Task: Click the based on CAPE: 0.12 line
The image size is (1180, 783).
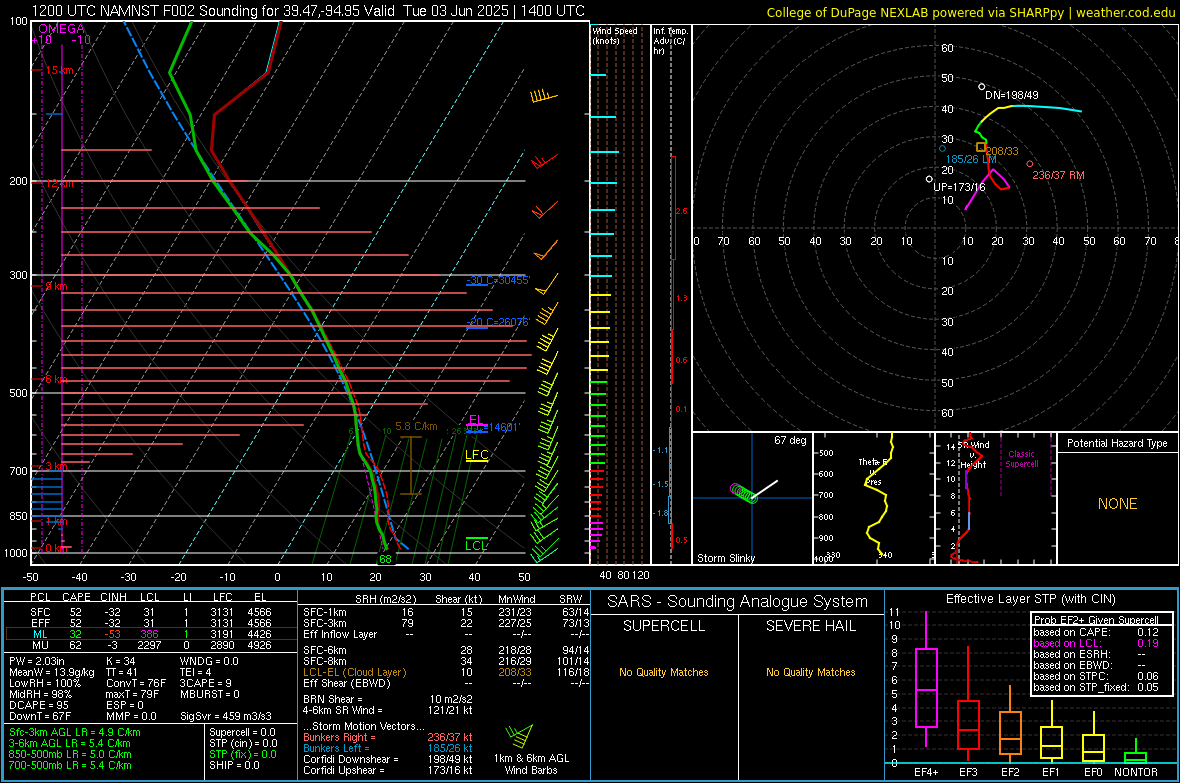Action: click(1096, 632)
